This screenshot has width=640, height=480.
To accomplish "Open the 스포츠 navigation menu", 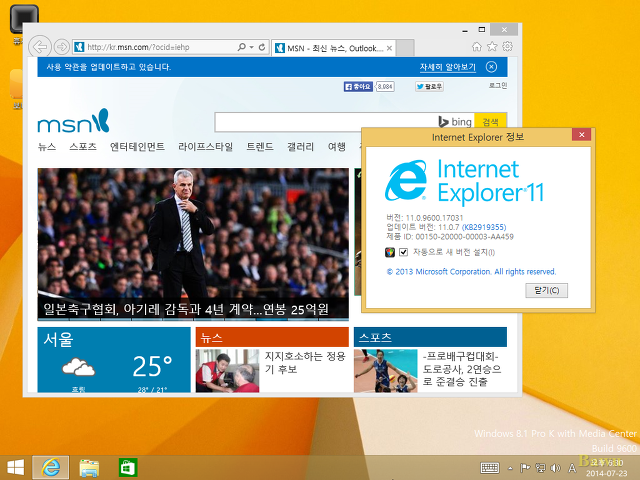I will click(x=83, y=147).
